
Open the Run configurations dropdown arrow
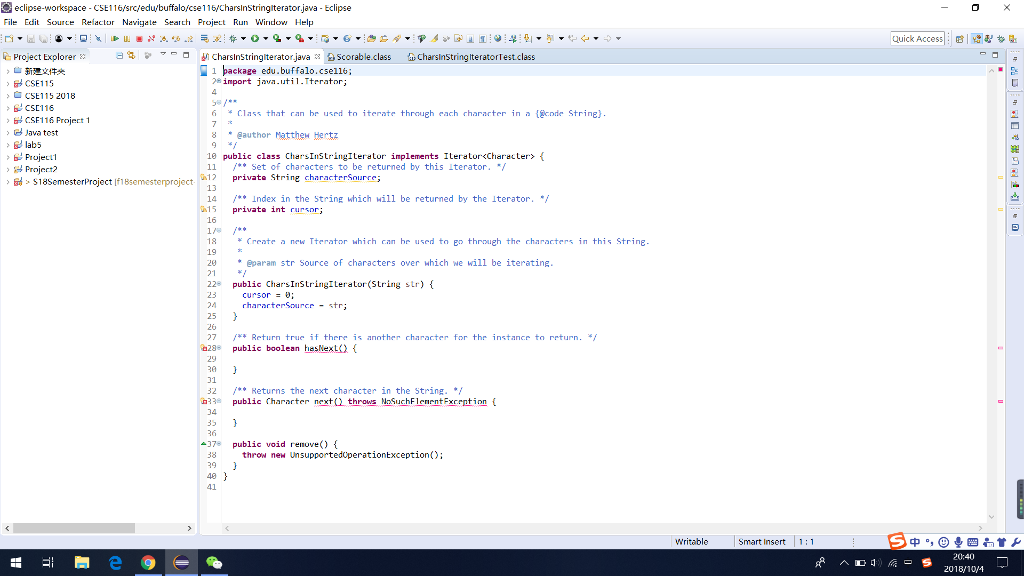(265, 38)
